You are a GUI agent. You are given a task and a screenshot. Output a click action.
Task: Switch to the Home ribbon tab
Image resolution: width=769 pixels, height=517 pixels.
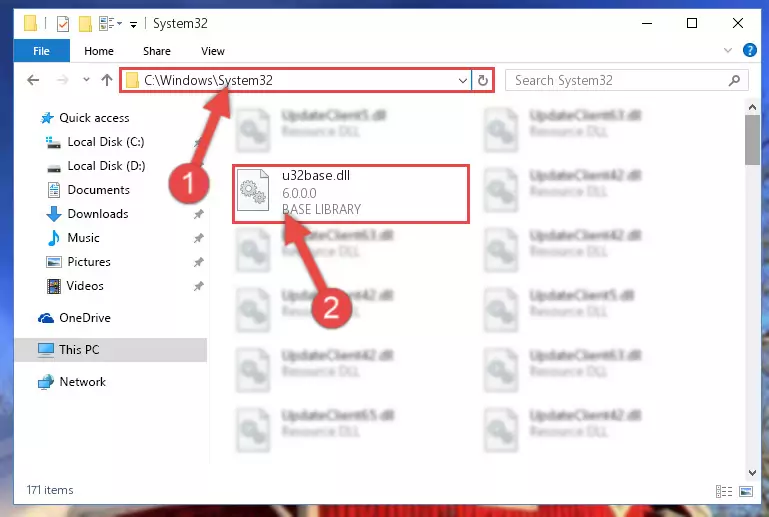(99, 51)
